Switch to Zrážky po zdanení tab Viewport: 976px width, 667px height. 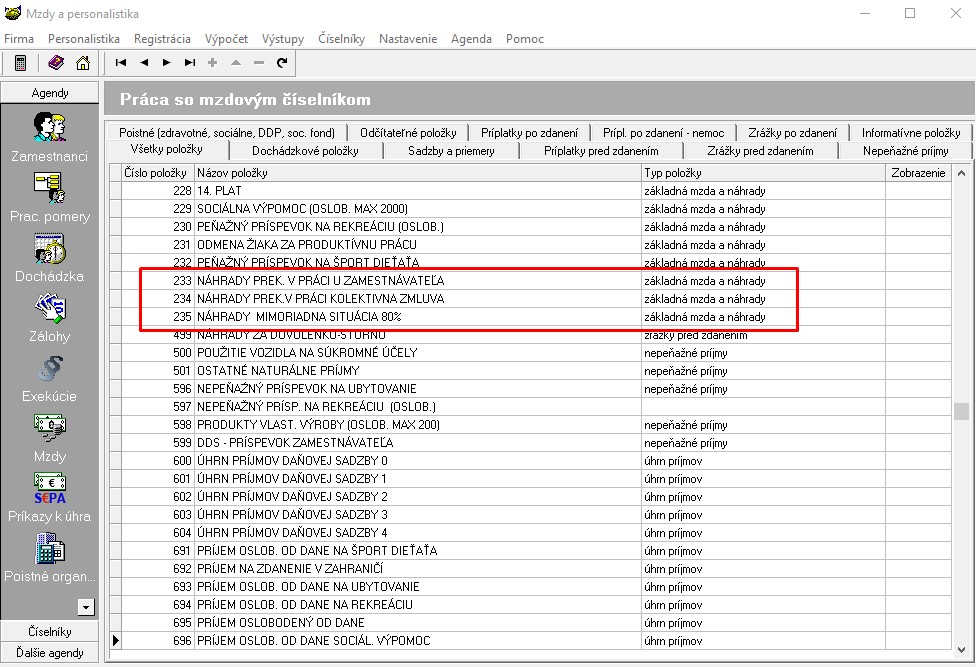pyautogui.click(x=792, y=133)
